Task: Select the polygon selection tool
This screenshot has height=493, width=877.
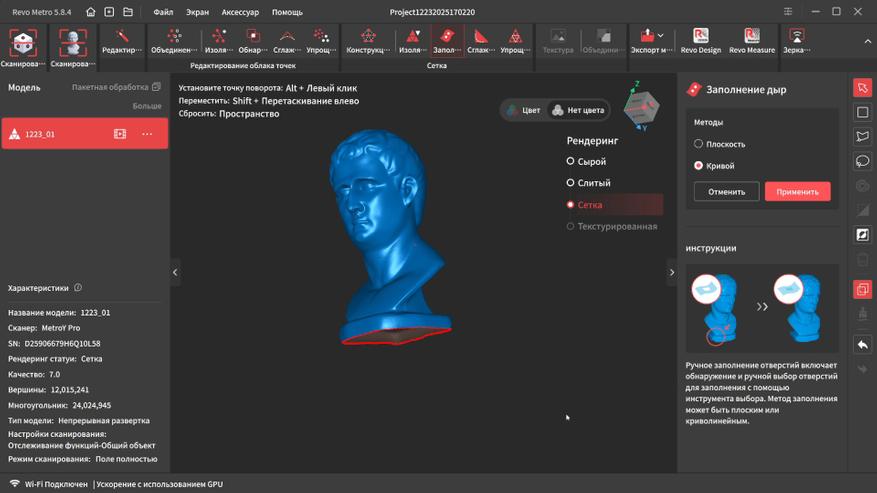Action: 862,137
